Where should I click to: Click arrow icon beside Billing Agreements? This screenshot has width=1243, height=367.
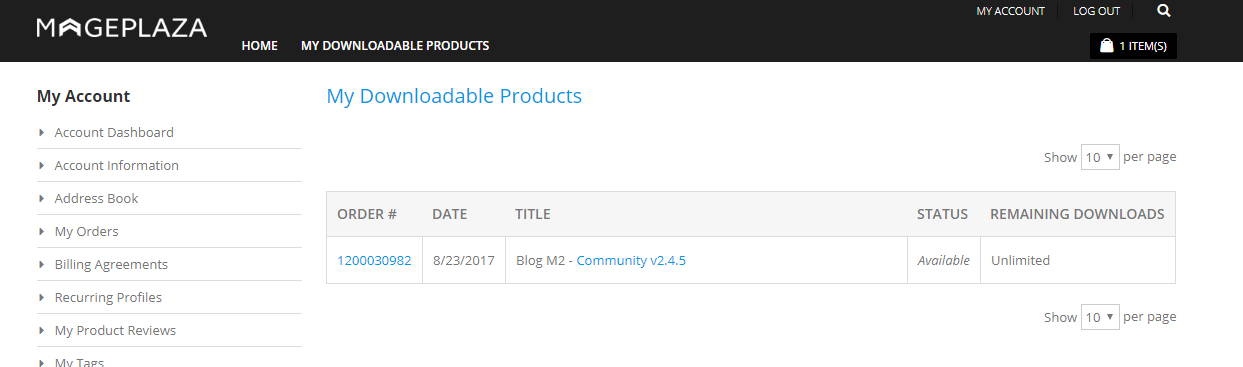42,264
